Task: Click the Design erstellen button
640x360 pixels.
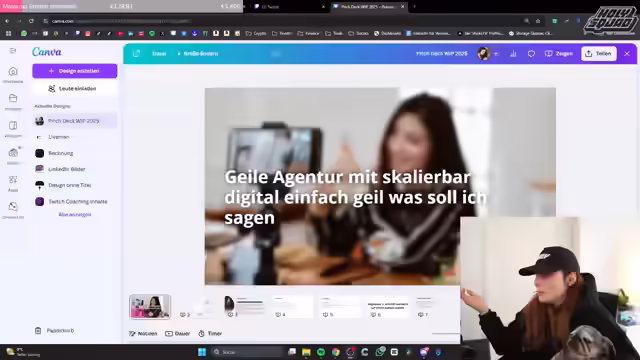Action: [75, 71]
